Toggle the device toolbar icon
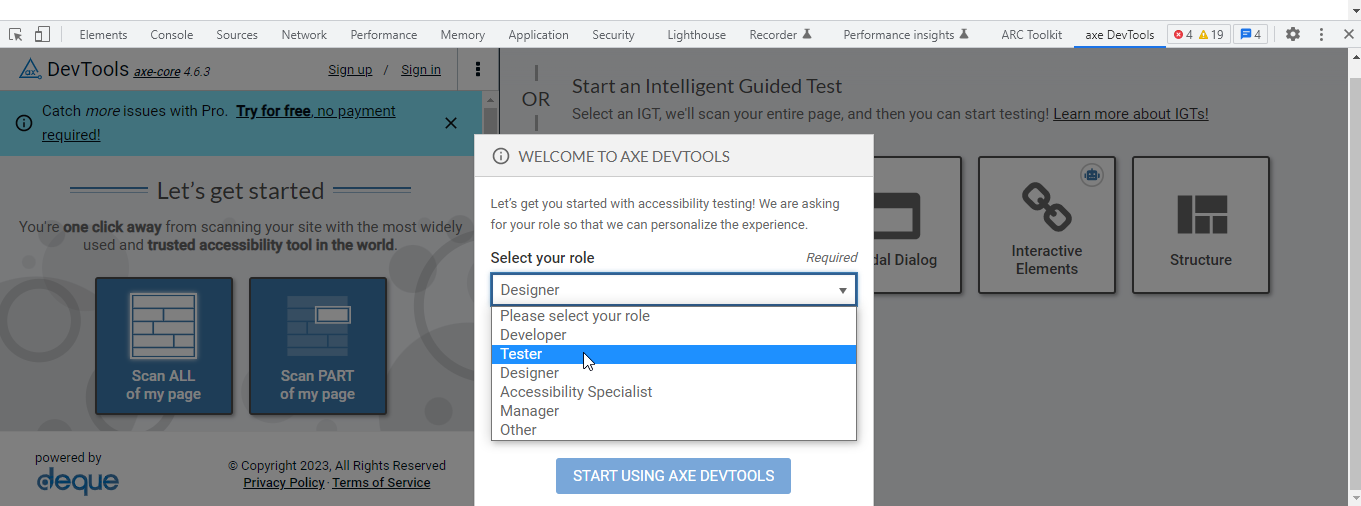1361x506 pixels. [x=42, y=34]
